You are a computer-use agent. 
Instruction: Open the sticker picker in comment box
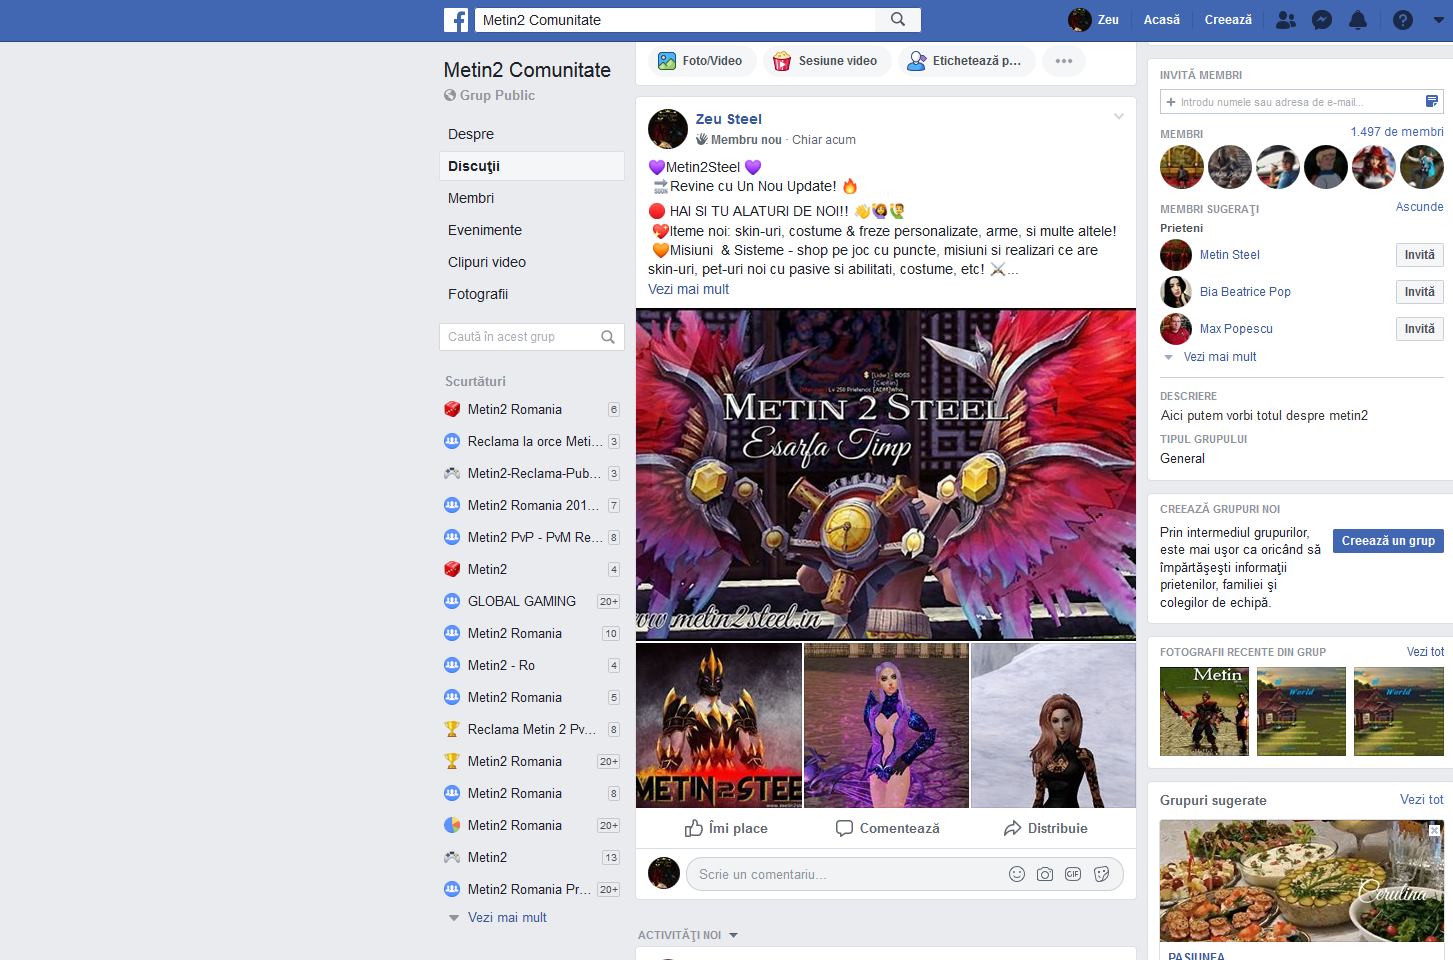click(x=1101, y=874)
